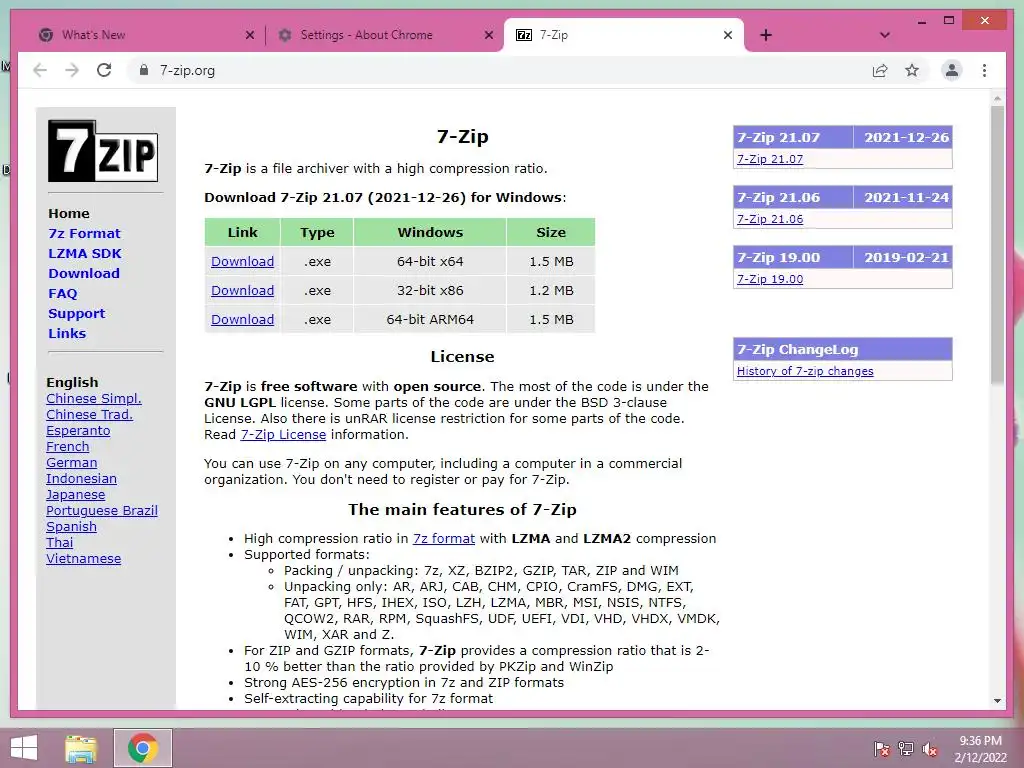The height and width of the screenshot is (768, 1024).
Task: Expand the tab search chevron
Action: tap(884, 35)
